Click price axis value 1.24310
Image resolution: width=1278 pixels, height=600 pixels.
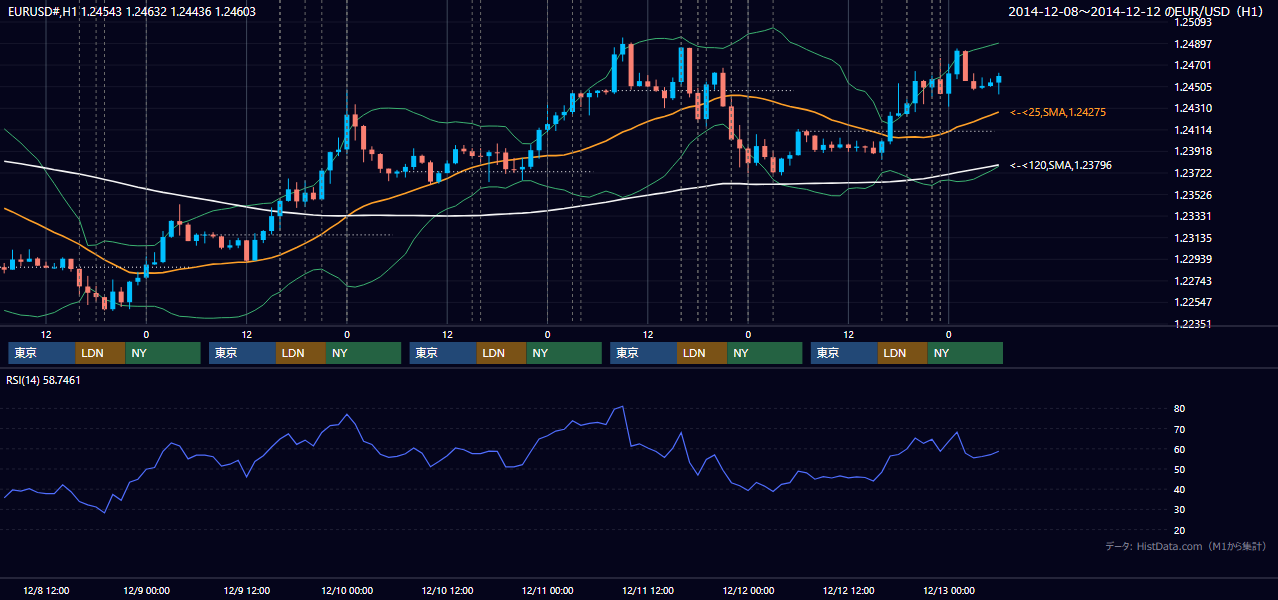(x=1192, y=108)
